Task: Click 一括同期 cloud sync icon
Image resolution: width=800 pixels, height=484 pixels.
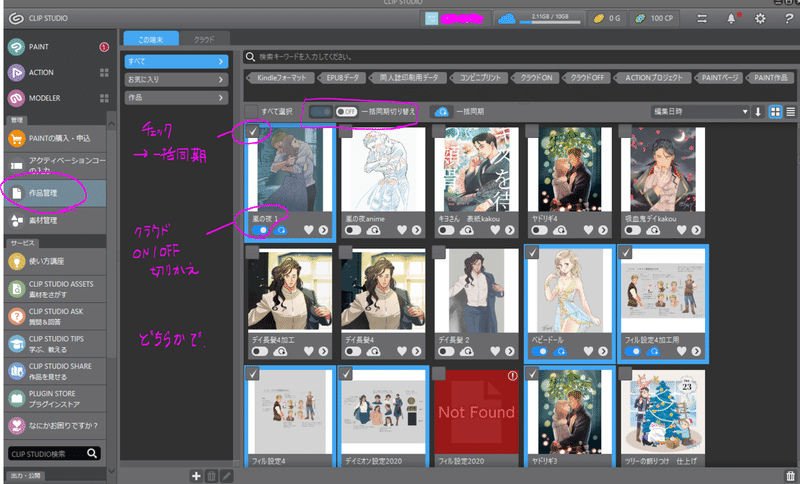Action: pyautogui.click(x=442, y=111)
